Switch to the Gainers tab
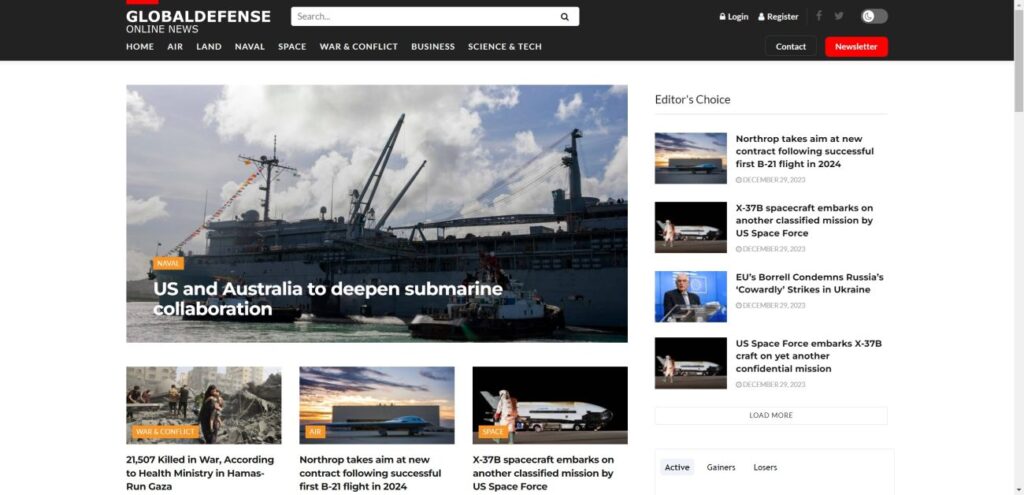This screenshot has height=495, width=1024. 721,467
